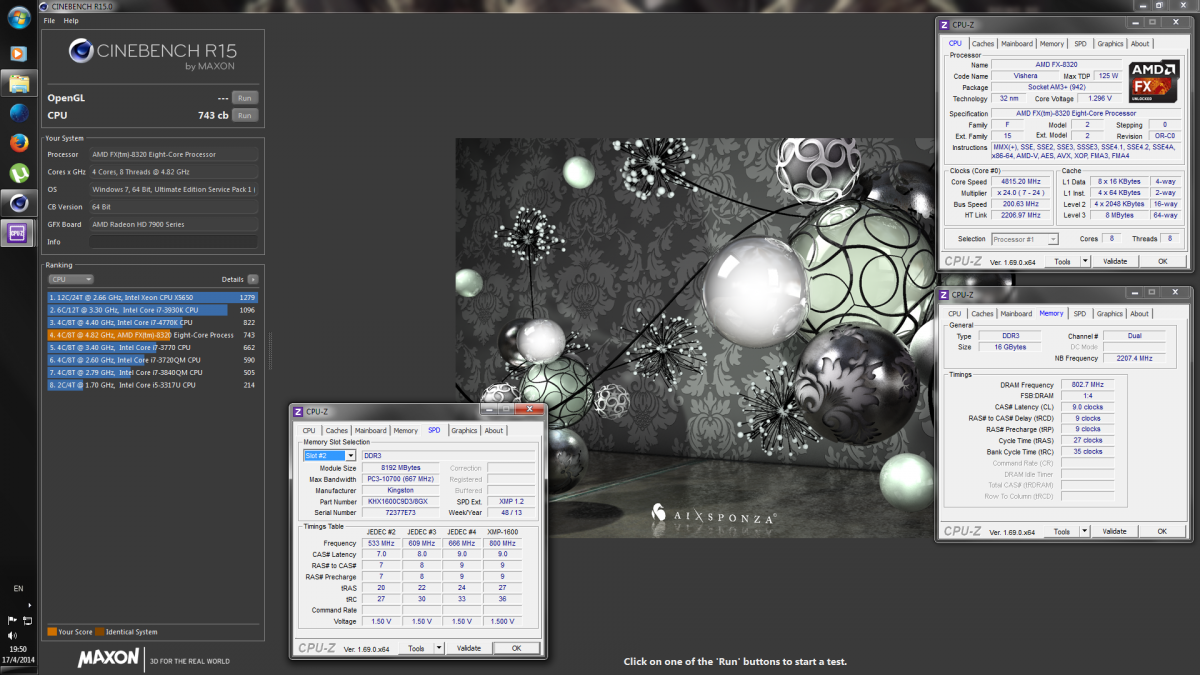Click Validate in the CPU-Z processor window
This screenshot has width=1200, height=675.
1114,261
